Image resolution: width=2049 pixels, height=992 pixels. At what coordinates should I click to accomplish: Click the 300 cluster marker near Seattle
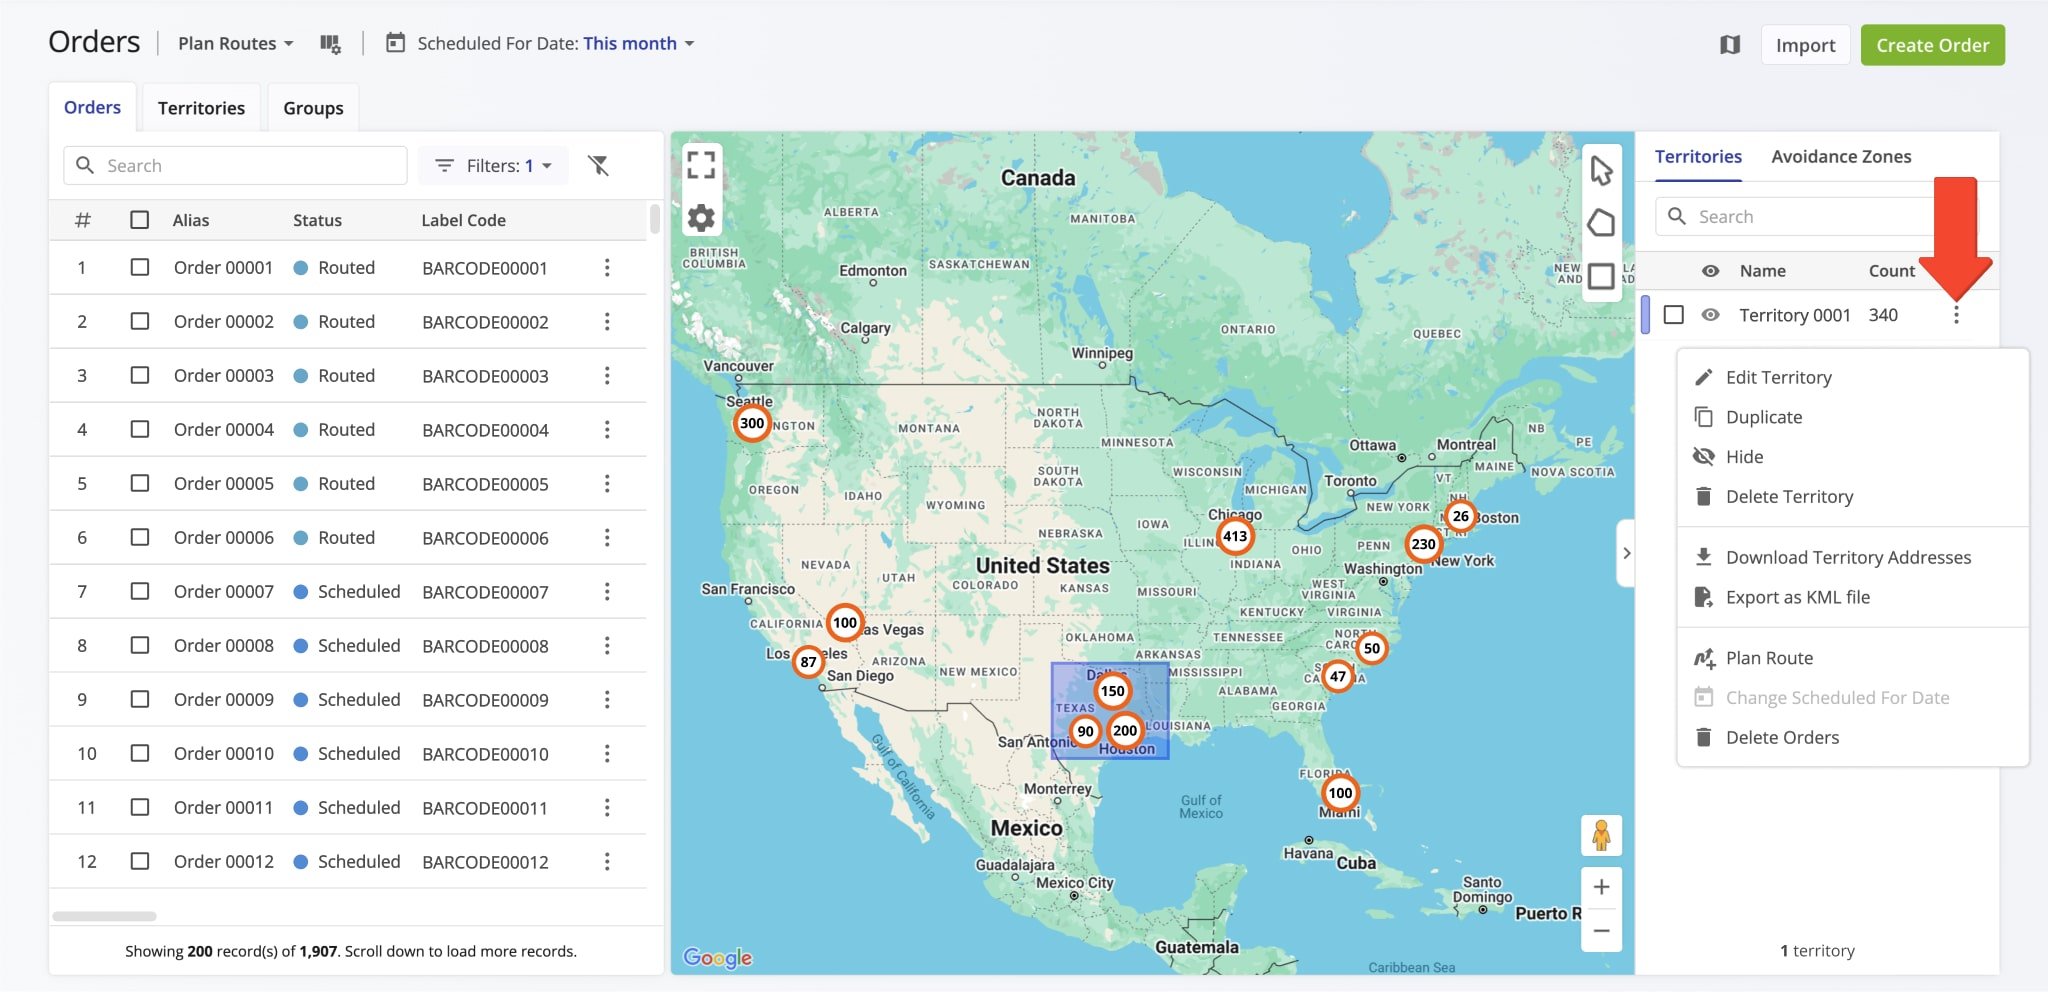click(x=752, y=423)
